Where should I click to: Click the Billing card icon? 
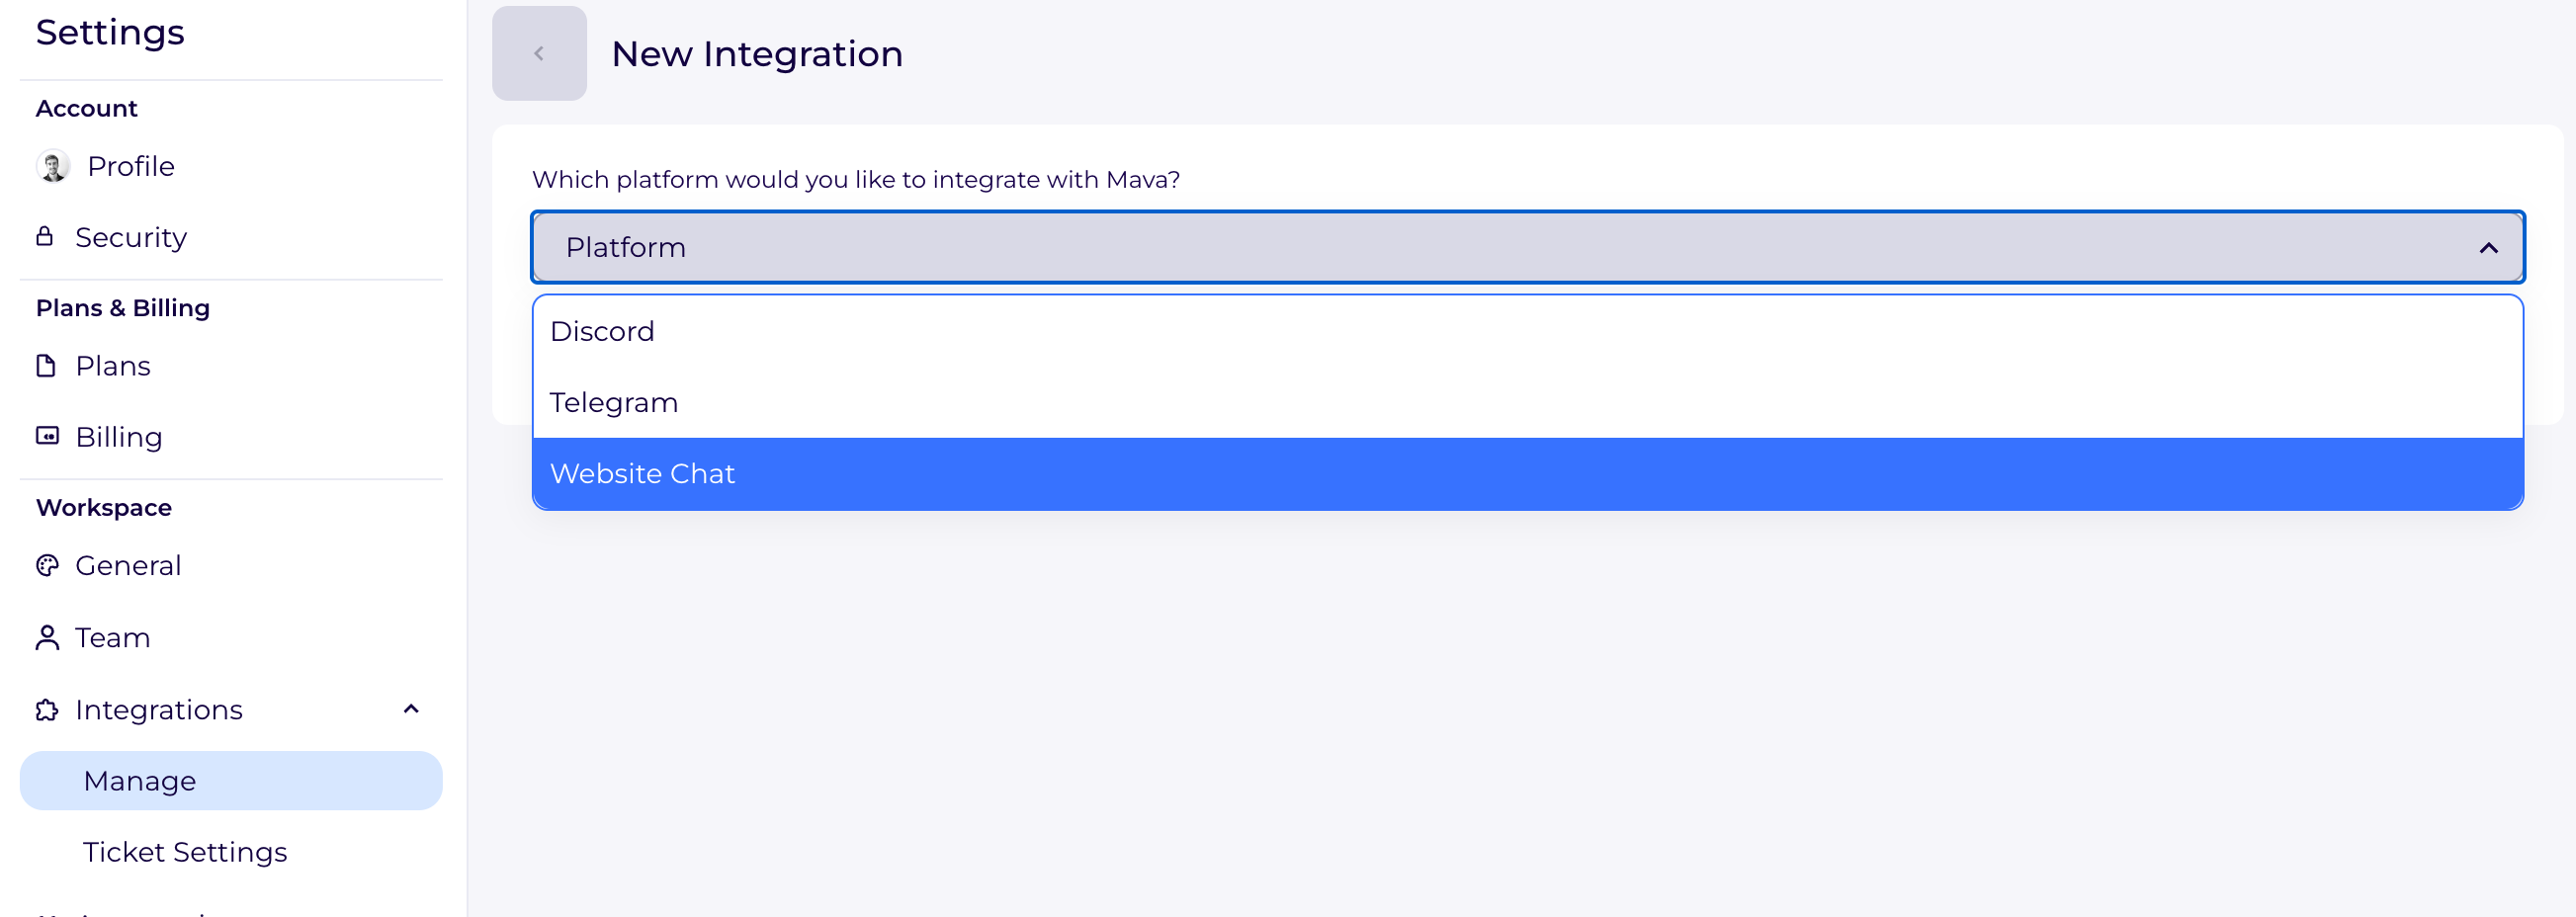(x=47, y=436)
